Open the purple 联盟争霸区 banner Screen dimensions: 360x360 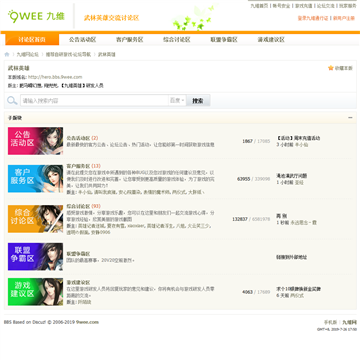(35, 257)
